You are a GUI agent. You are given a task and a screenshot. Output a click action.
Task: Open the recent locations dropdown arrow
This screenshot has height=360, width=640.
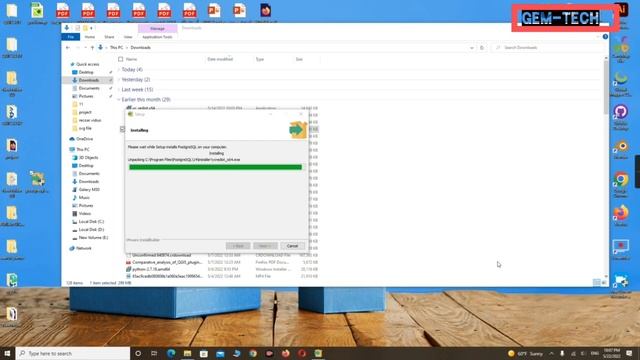coord(85,48)
